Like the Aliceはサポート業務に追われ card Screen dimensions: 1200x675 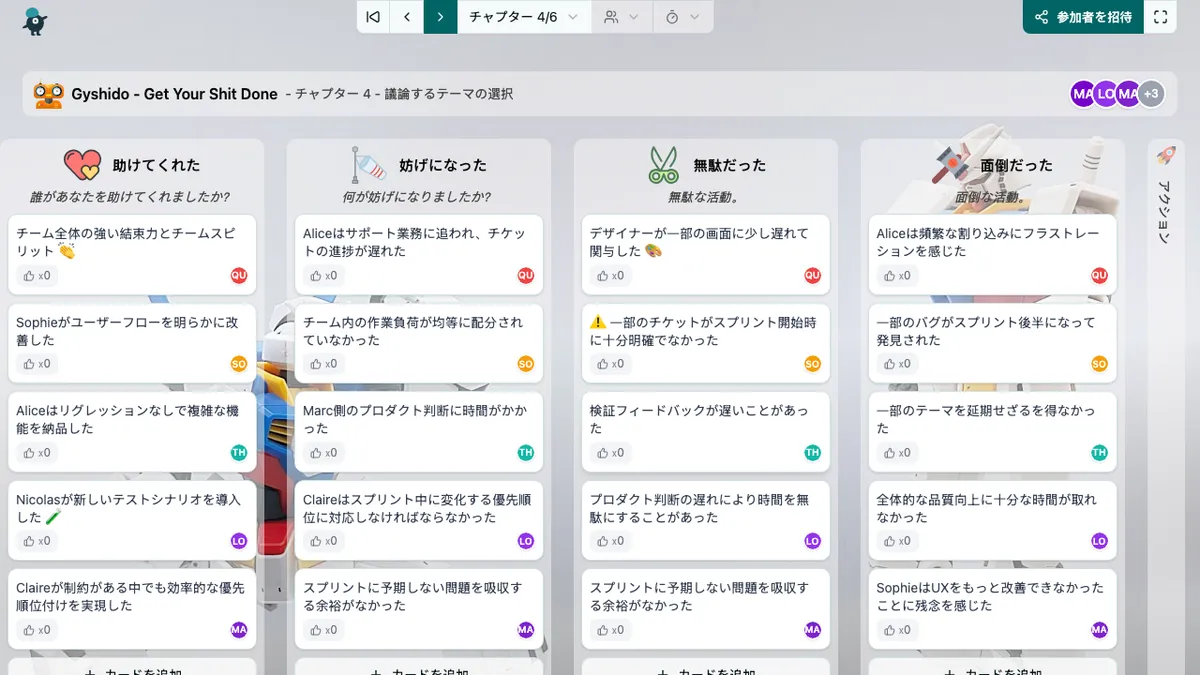click(x=323, y=275)
